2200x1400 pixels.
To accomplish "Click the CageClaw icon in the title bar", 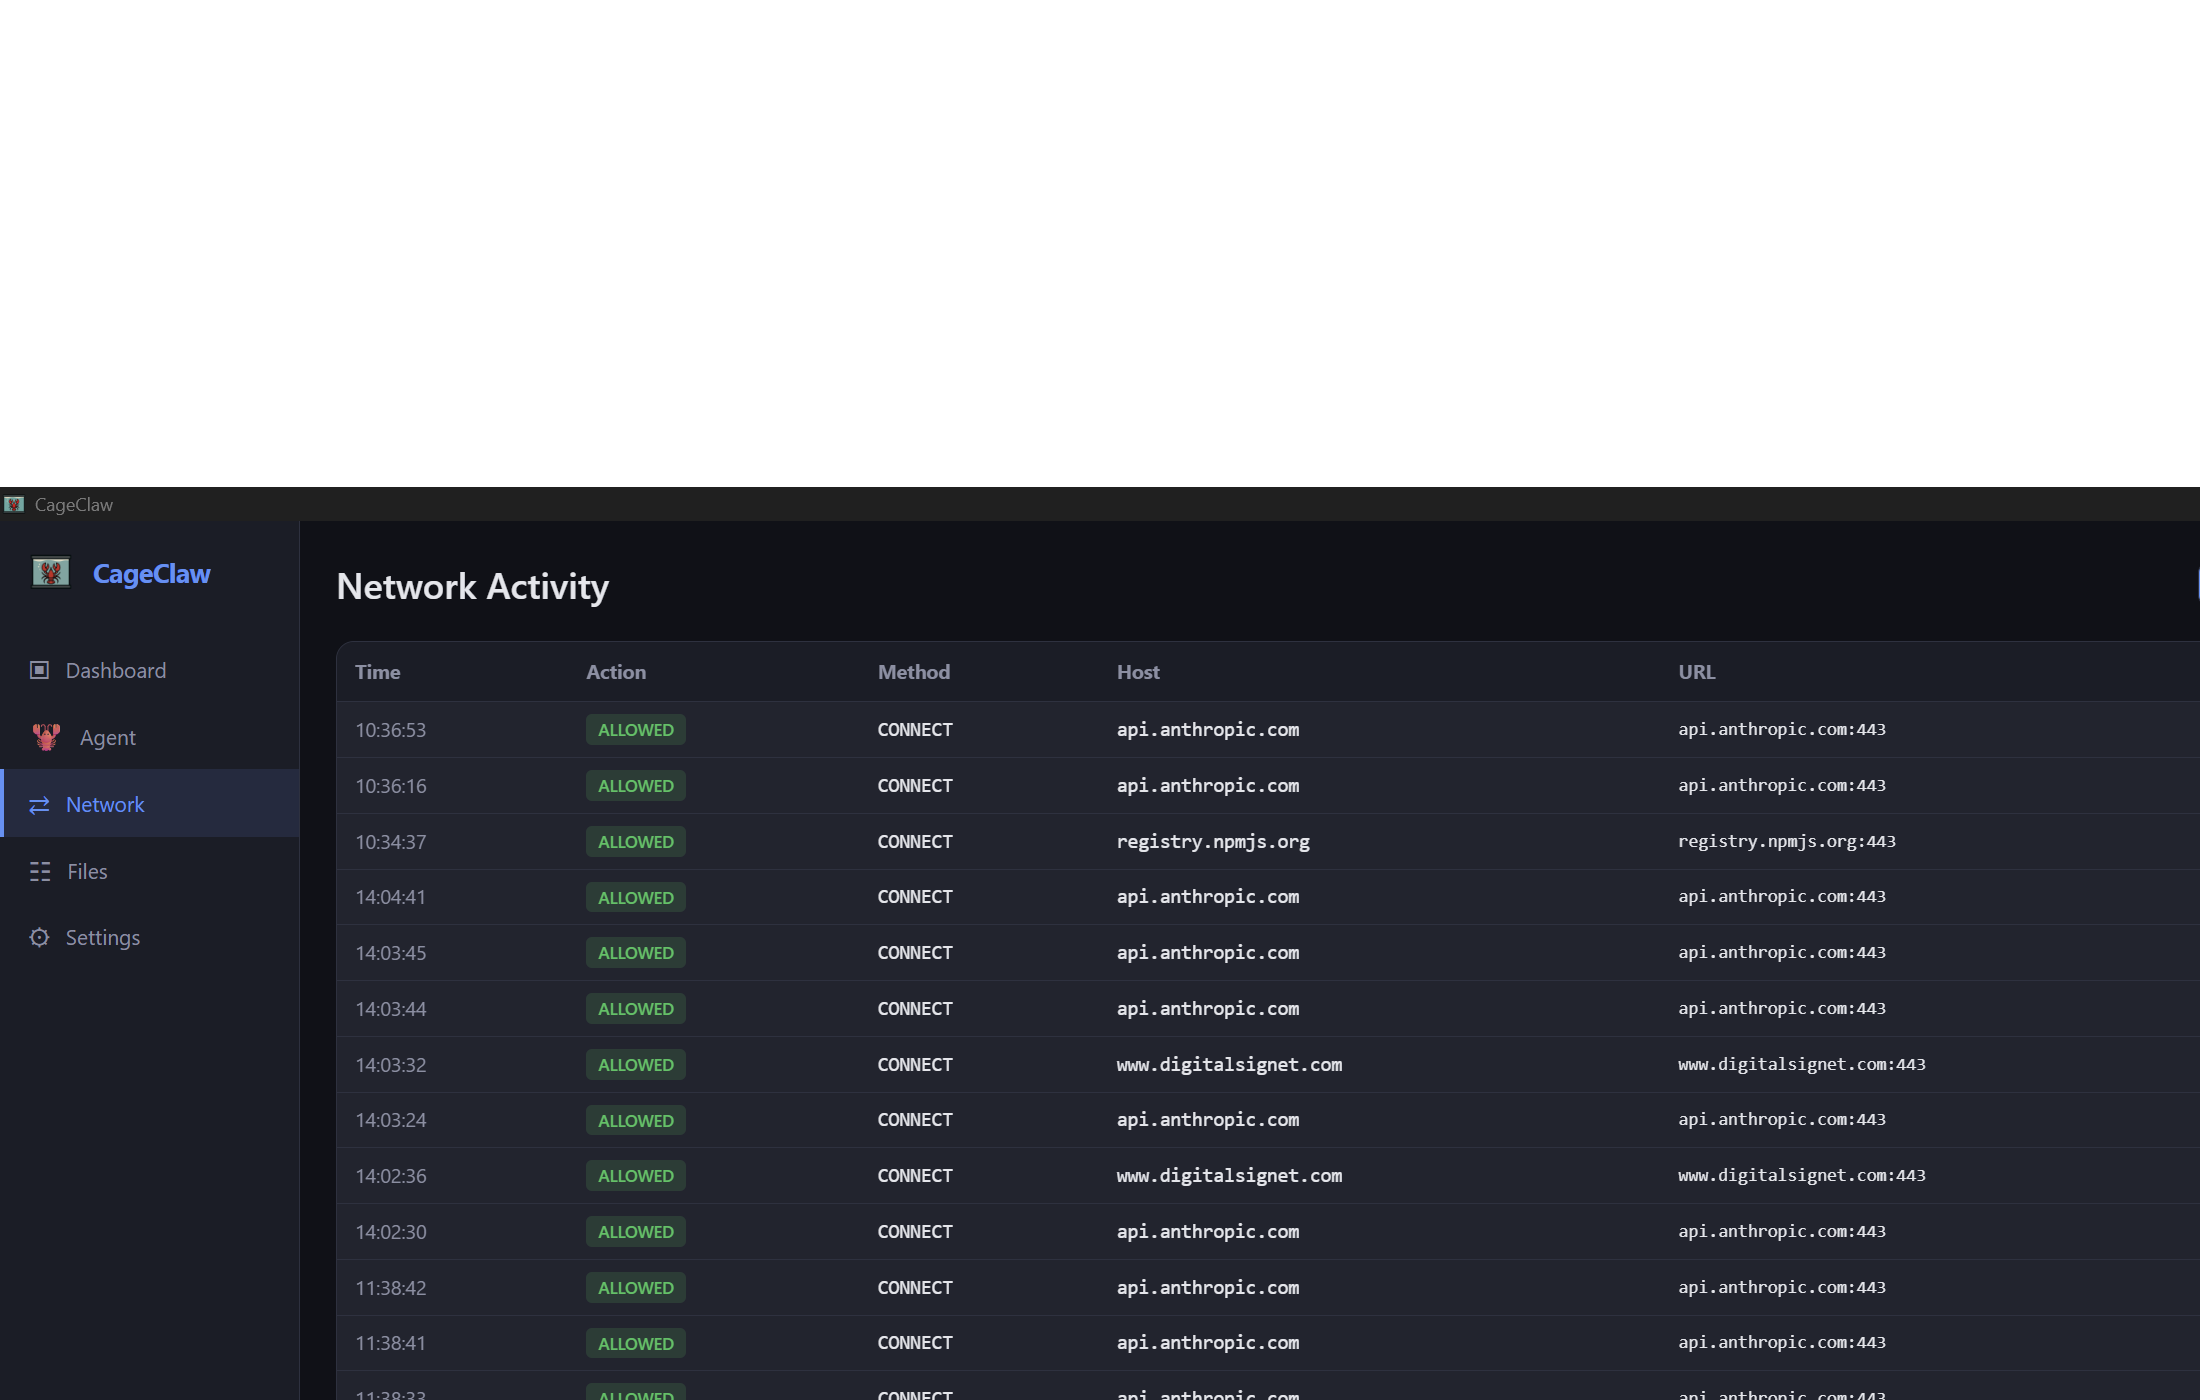I will [x=15, y=504].
